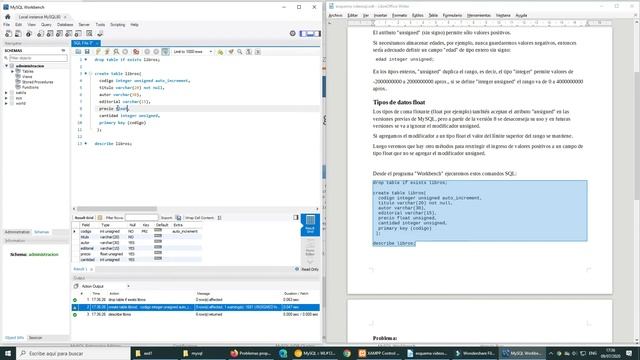The width and height of the screenshot is (640, 360).
Task: Click the explain query magnifier icon
Action: 116,52
